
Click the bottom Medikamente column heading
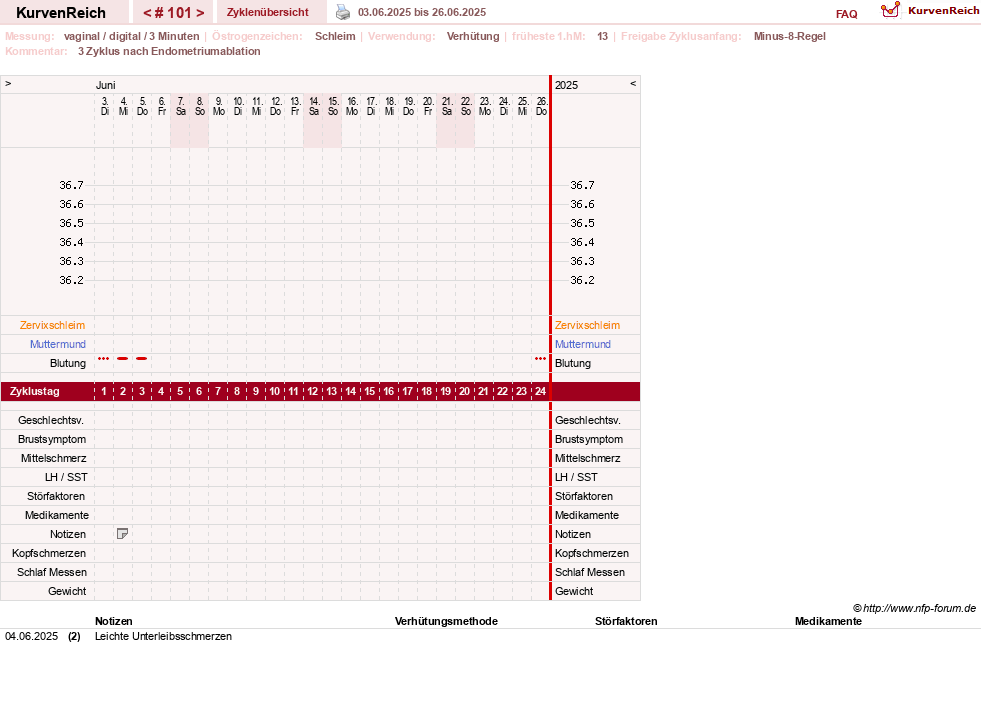(828, 621)
